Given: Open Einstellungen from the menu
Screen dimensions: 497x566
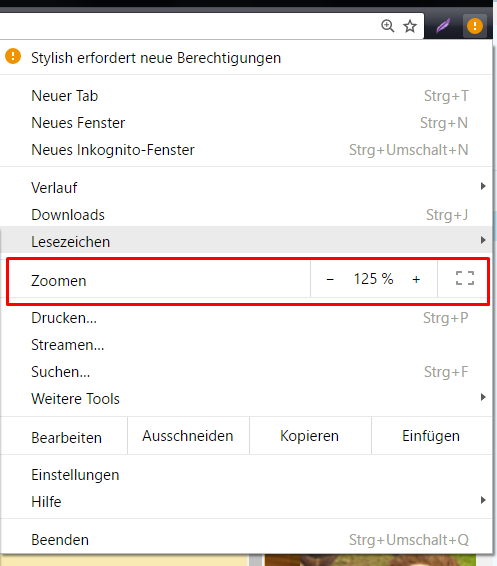Looking at the screenshot, I should point(246,475).
